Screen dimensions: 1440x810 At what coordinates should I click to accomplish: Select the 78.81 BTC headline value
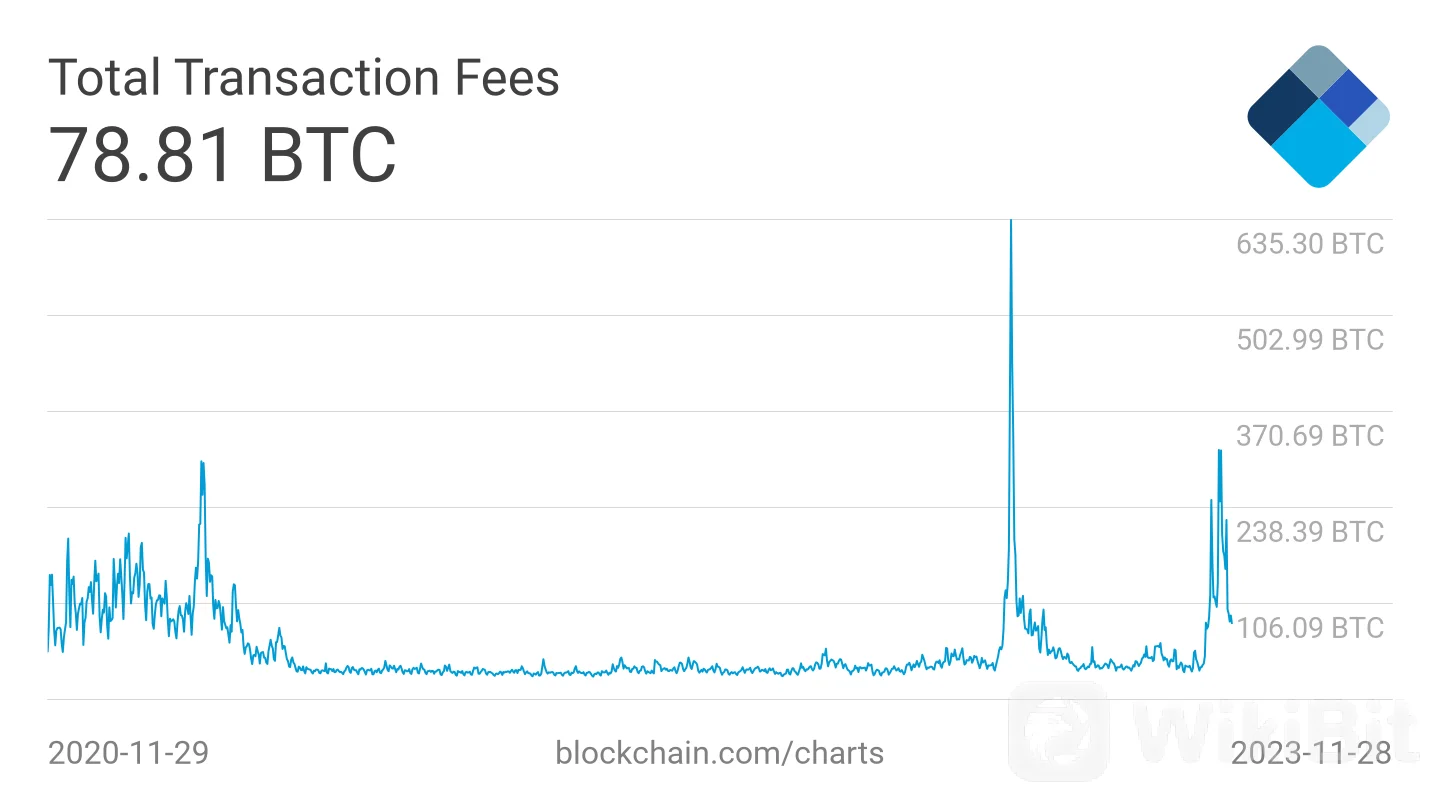coord(222,155)
